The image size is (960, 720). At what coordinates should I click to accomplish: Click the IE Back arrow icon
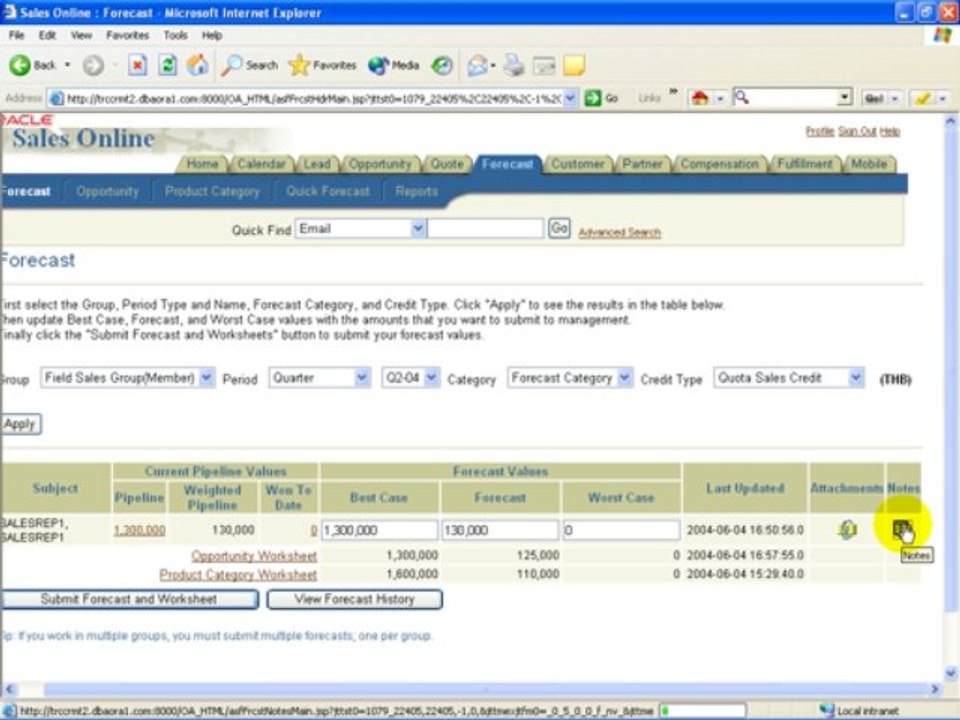pyautogui.click(x=20, y=65)
